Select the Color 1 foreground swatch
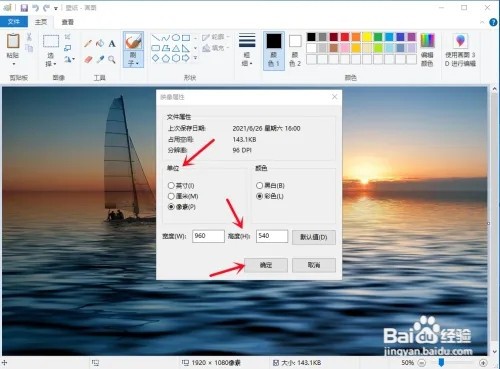 (x=274, y=50)
